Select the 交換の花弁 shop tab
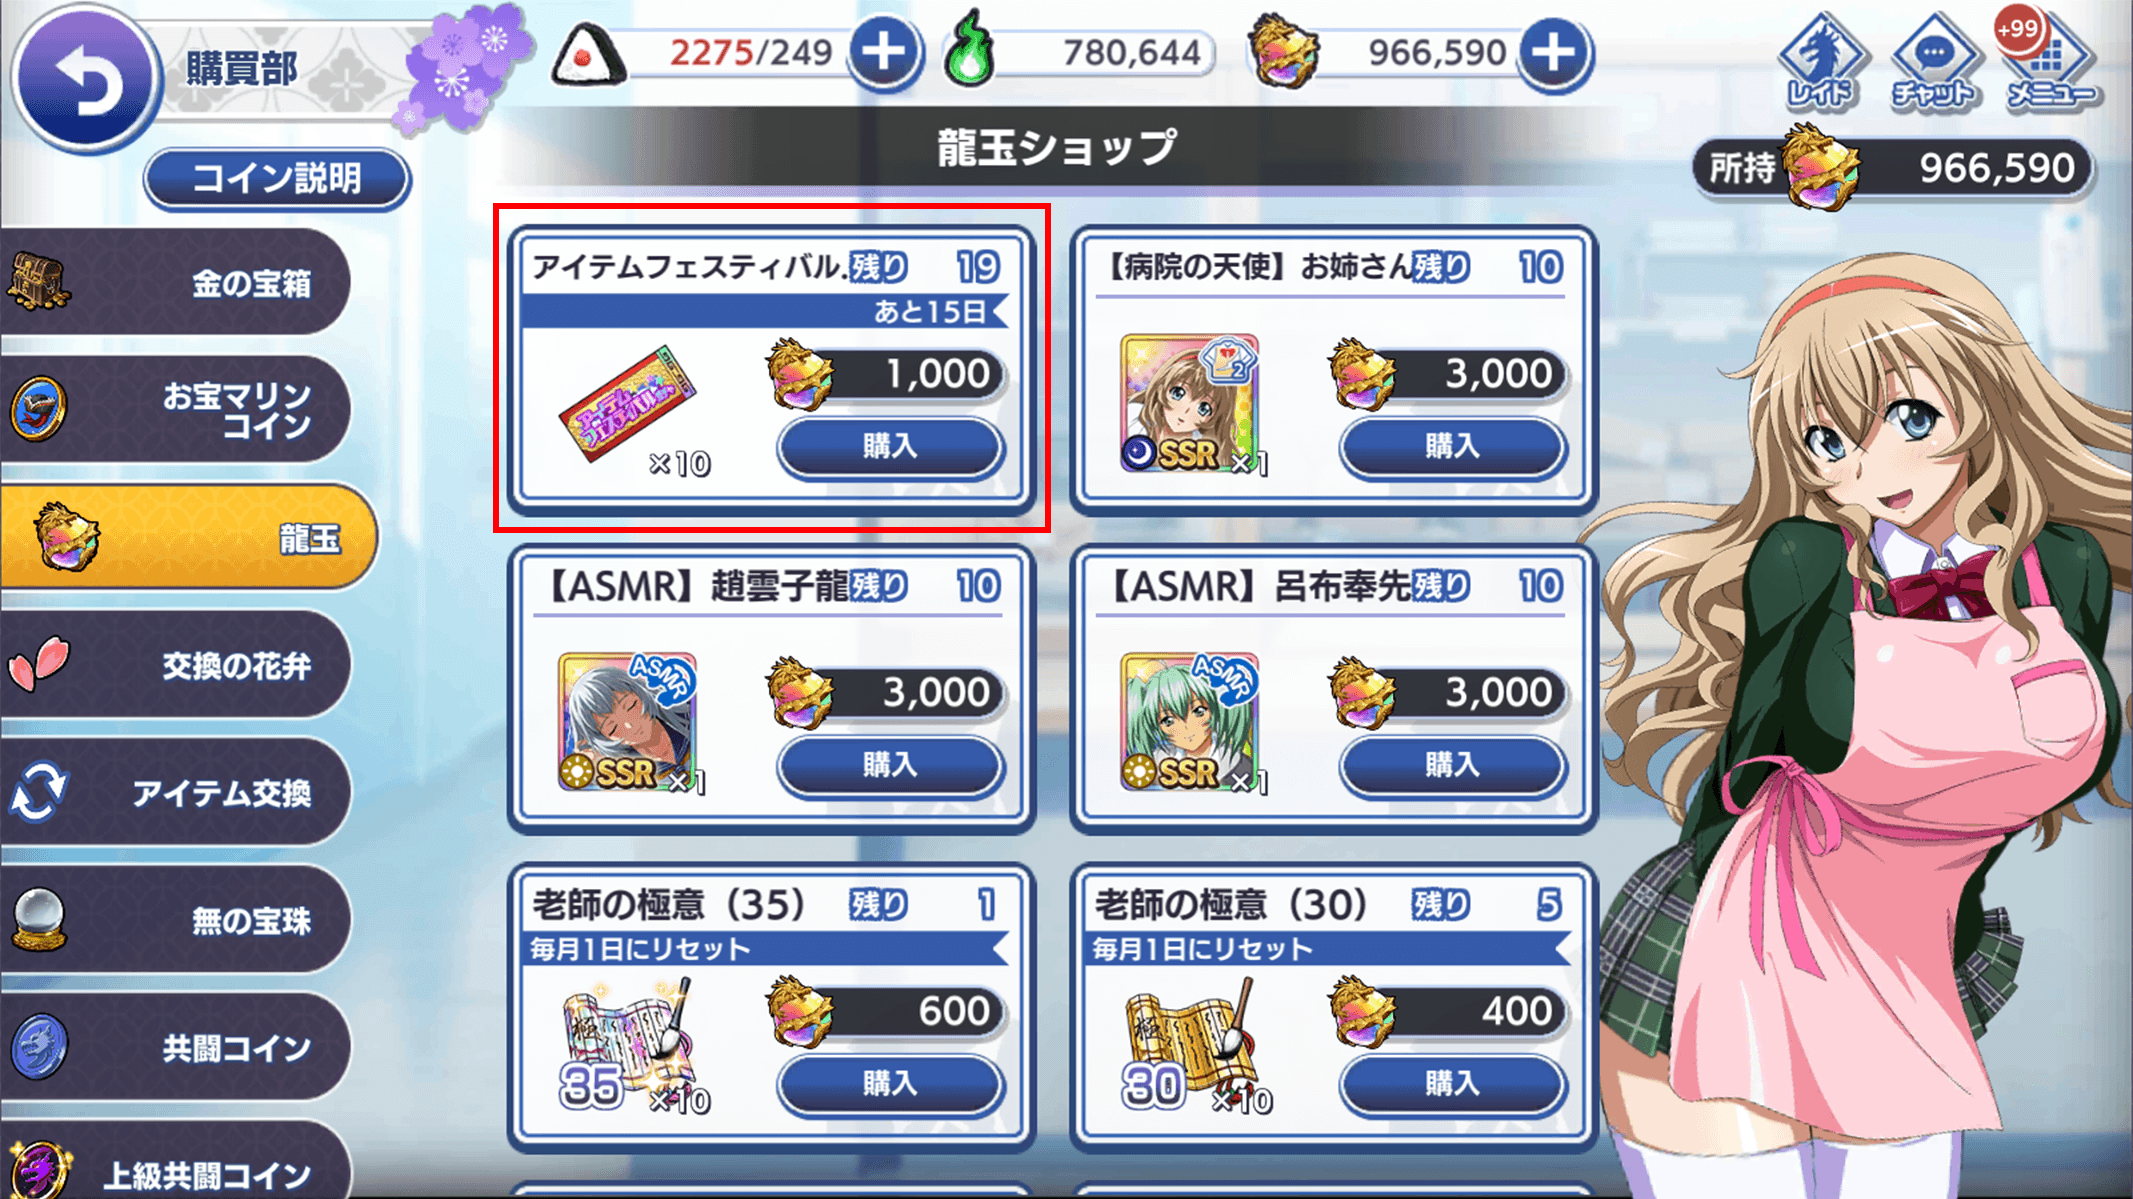2133x1199 pixels. [x=176, y=665]
